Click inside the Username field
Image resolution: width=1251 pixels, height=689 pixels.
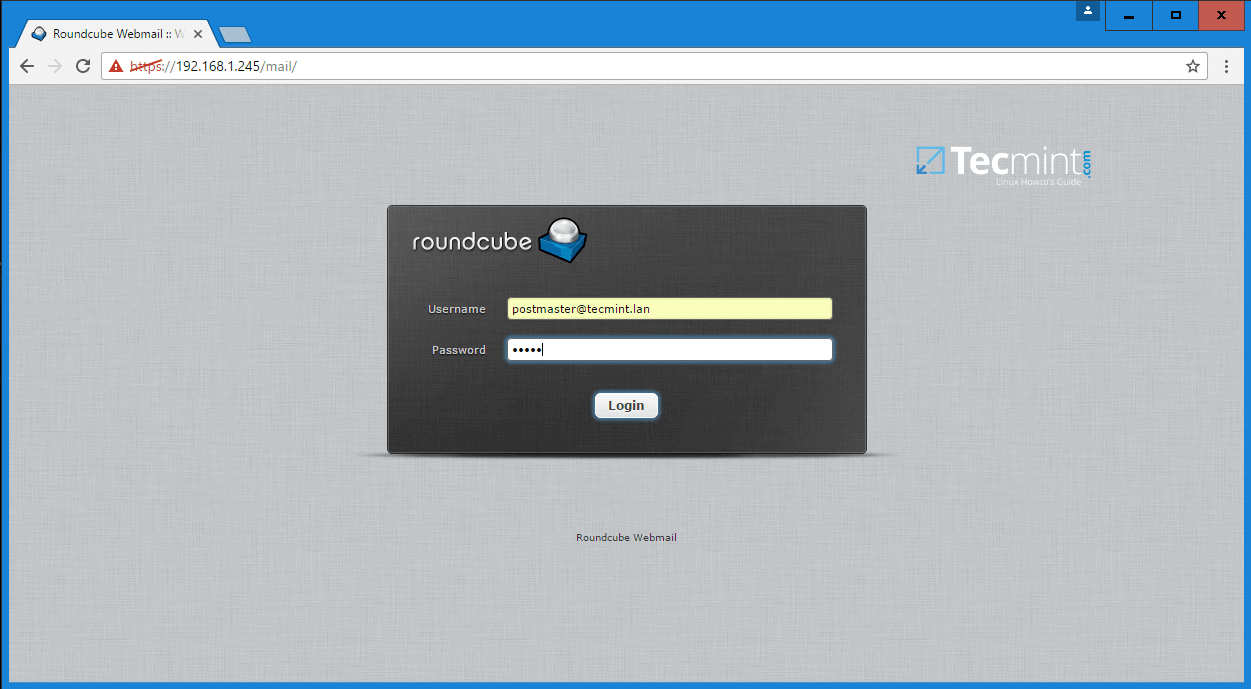[668, 308]
